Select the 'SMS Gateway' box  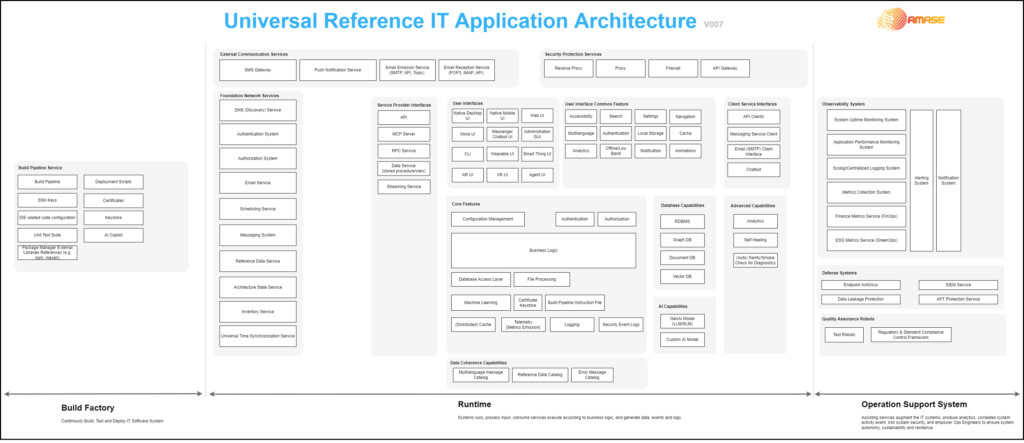tap(258, 70)
